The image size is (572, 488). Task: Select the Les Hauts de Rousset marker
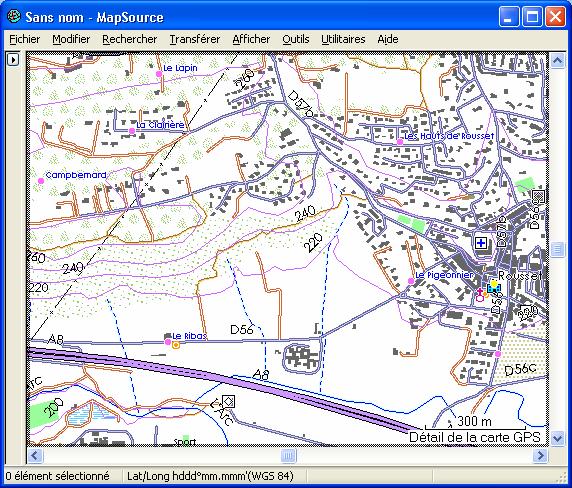(x=400, y=142)
